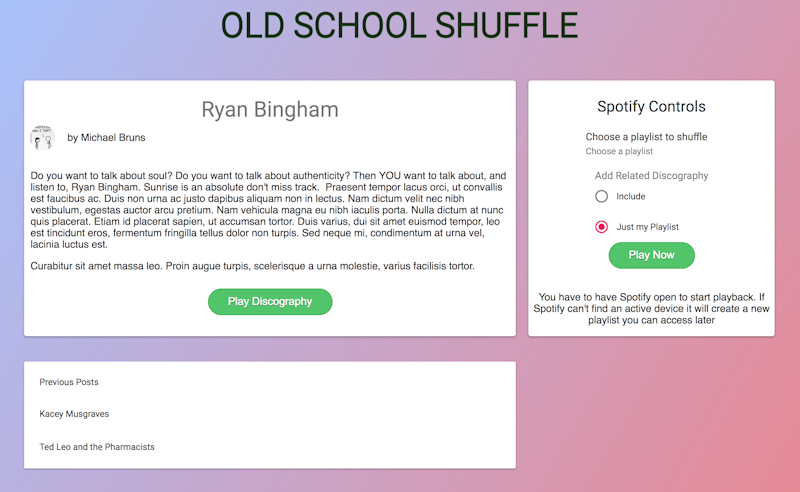Click the Choose a playlist to shuffle label
This screenshot has width=800, height=492.
[x=646, y=137]
